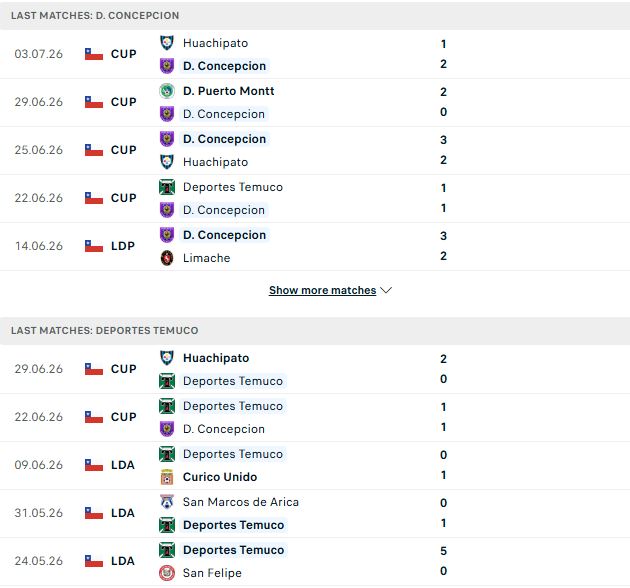Viewport: 630px width, 588px height.
Task: Expand Show more matches chevron
Action: (x=386, y=290)
